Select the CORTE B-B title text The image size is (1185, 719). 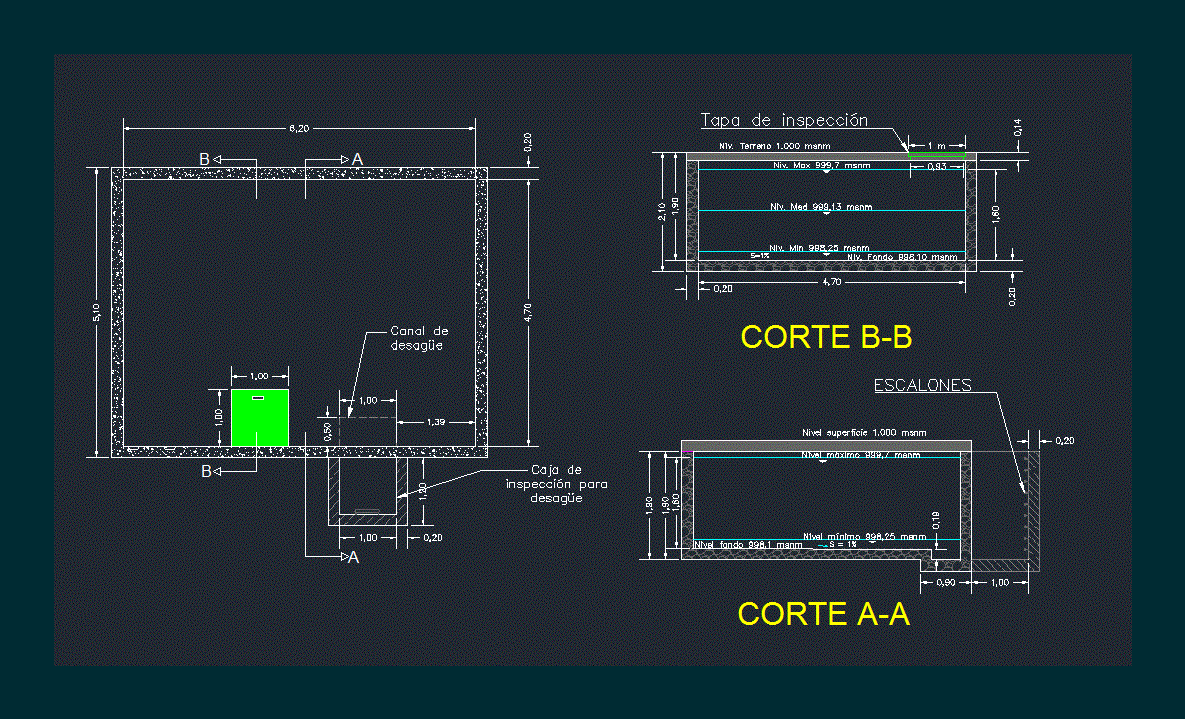point(826,338)
